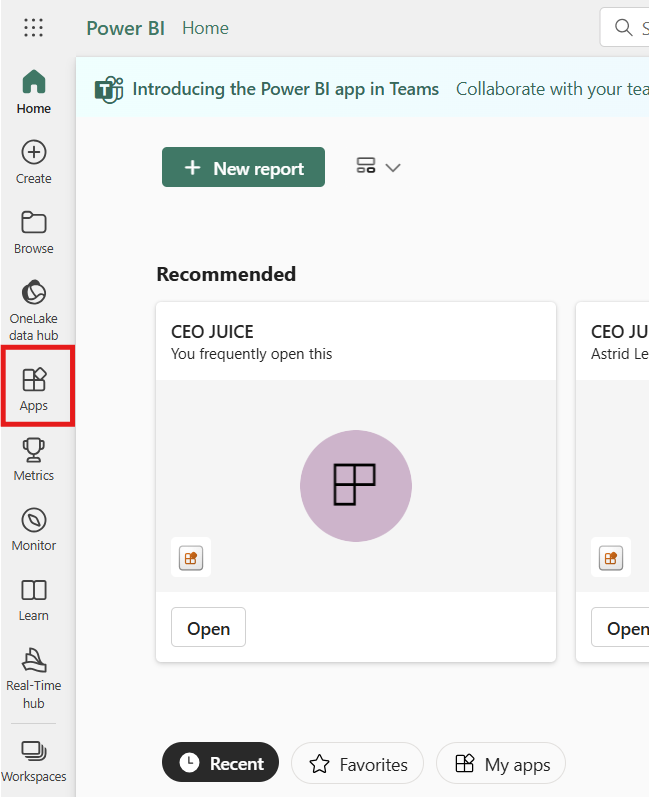Image resolution: width=649 pixels, height=797 pixels.
Task: Switch to the Favorites tab
Action: pos(357,763)
